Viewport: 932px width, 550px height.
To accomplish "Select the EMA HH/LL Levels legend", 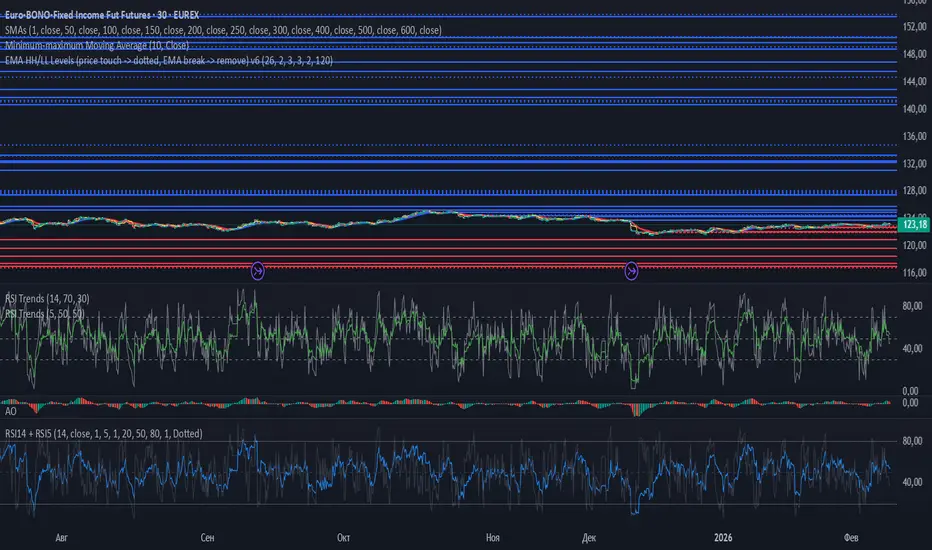I will coord(169,61).
